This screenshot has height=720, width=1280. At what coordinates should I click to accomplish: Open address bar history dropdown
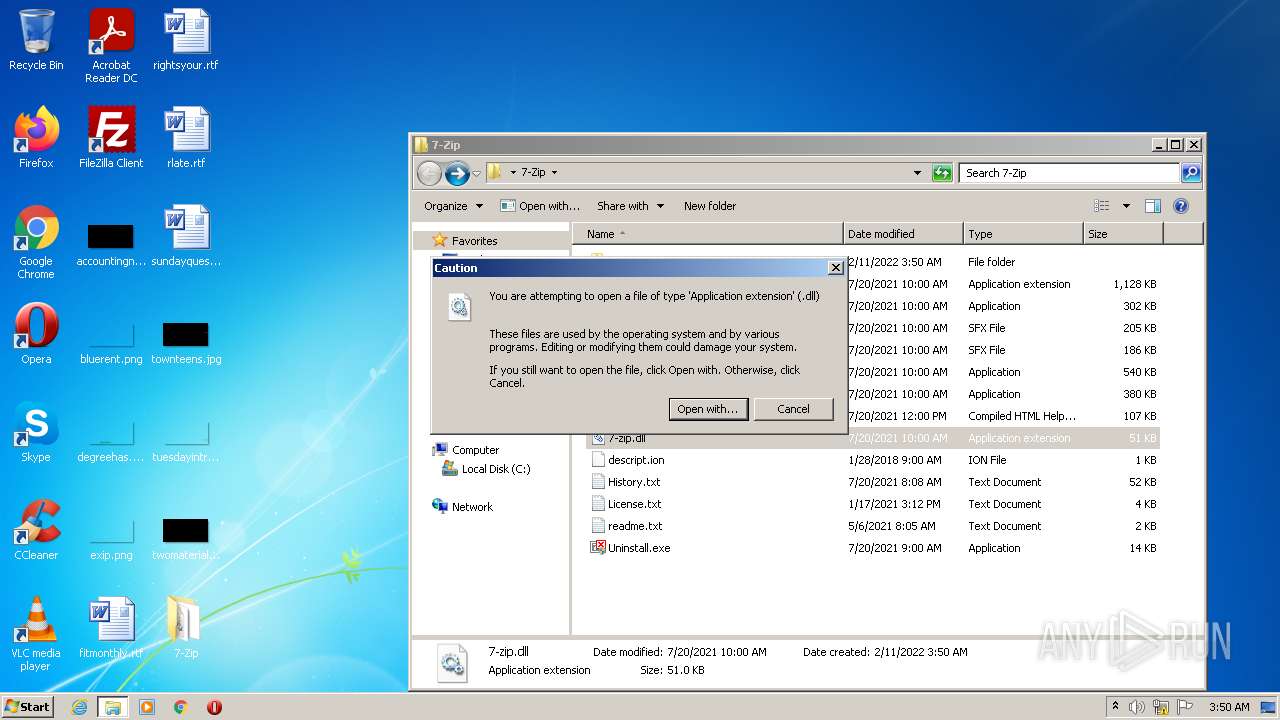918,173
